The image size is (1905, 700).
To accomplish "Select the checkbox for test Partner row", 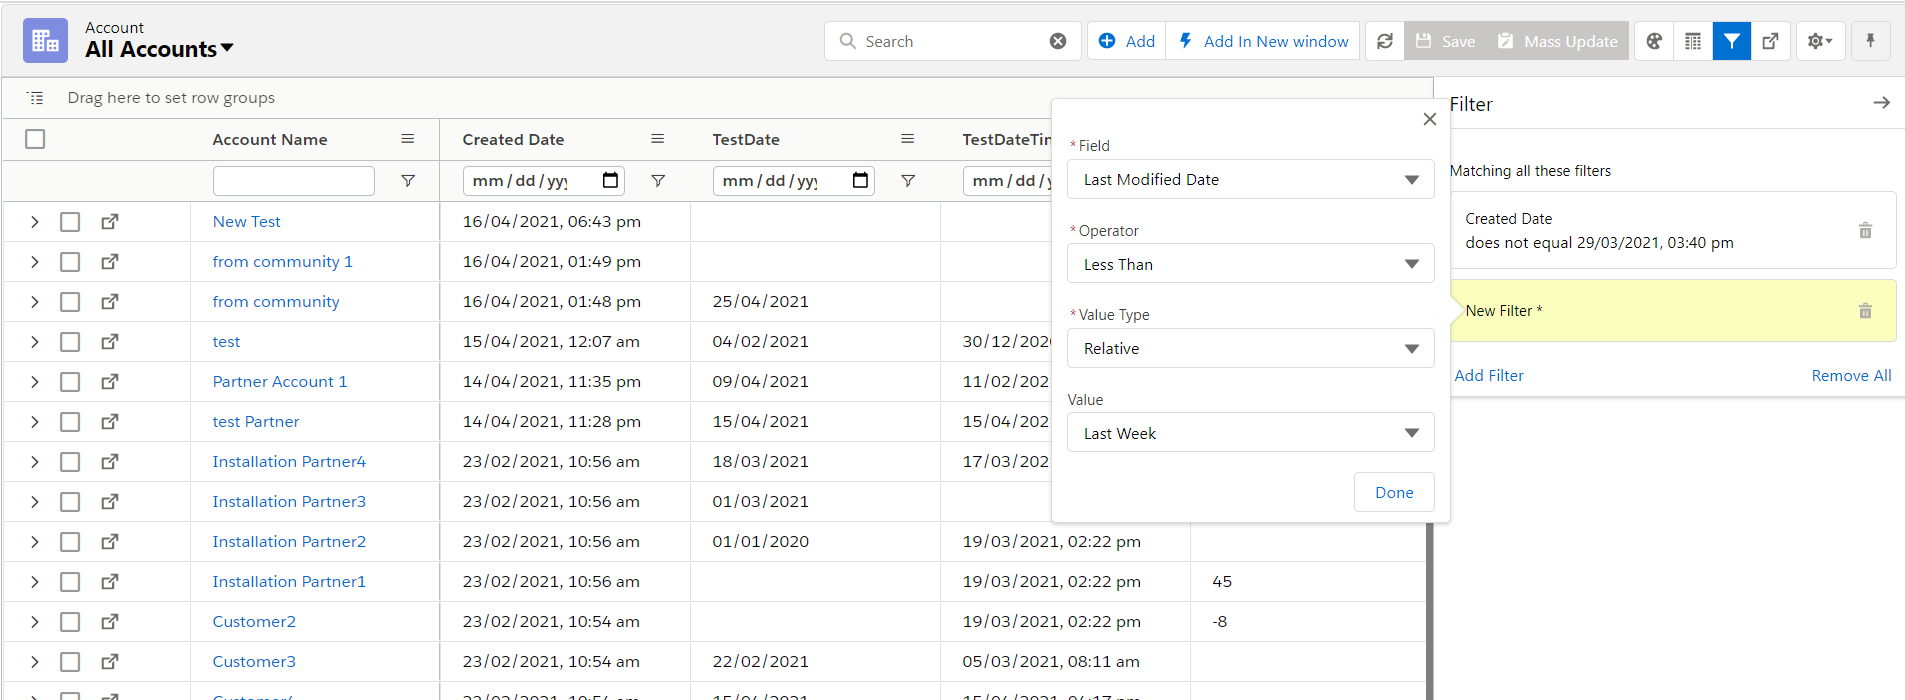I will pos(70,421).
